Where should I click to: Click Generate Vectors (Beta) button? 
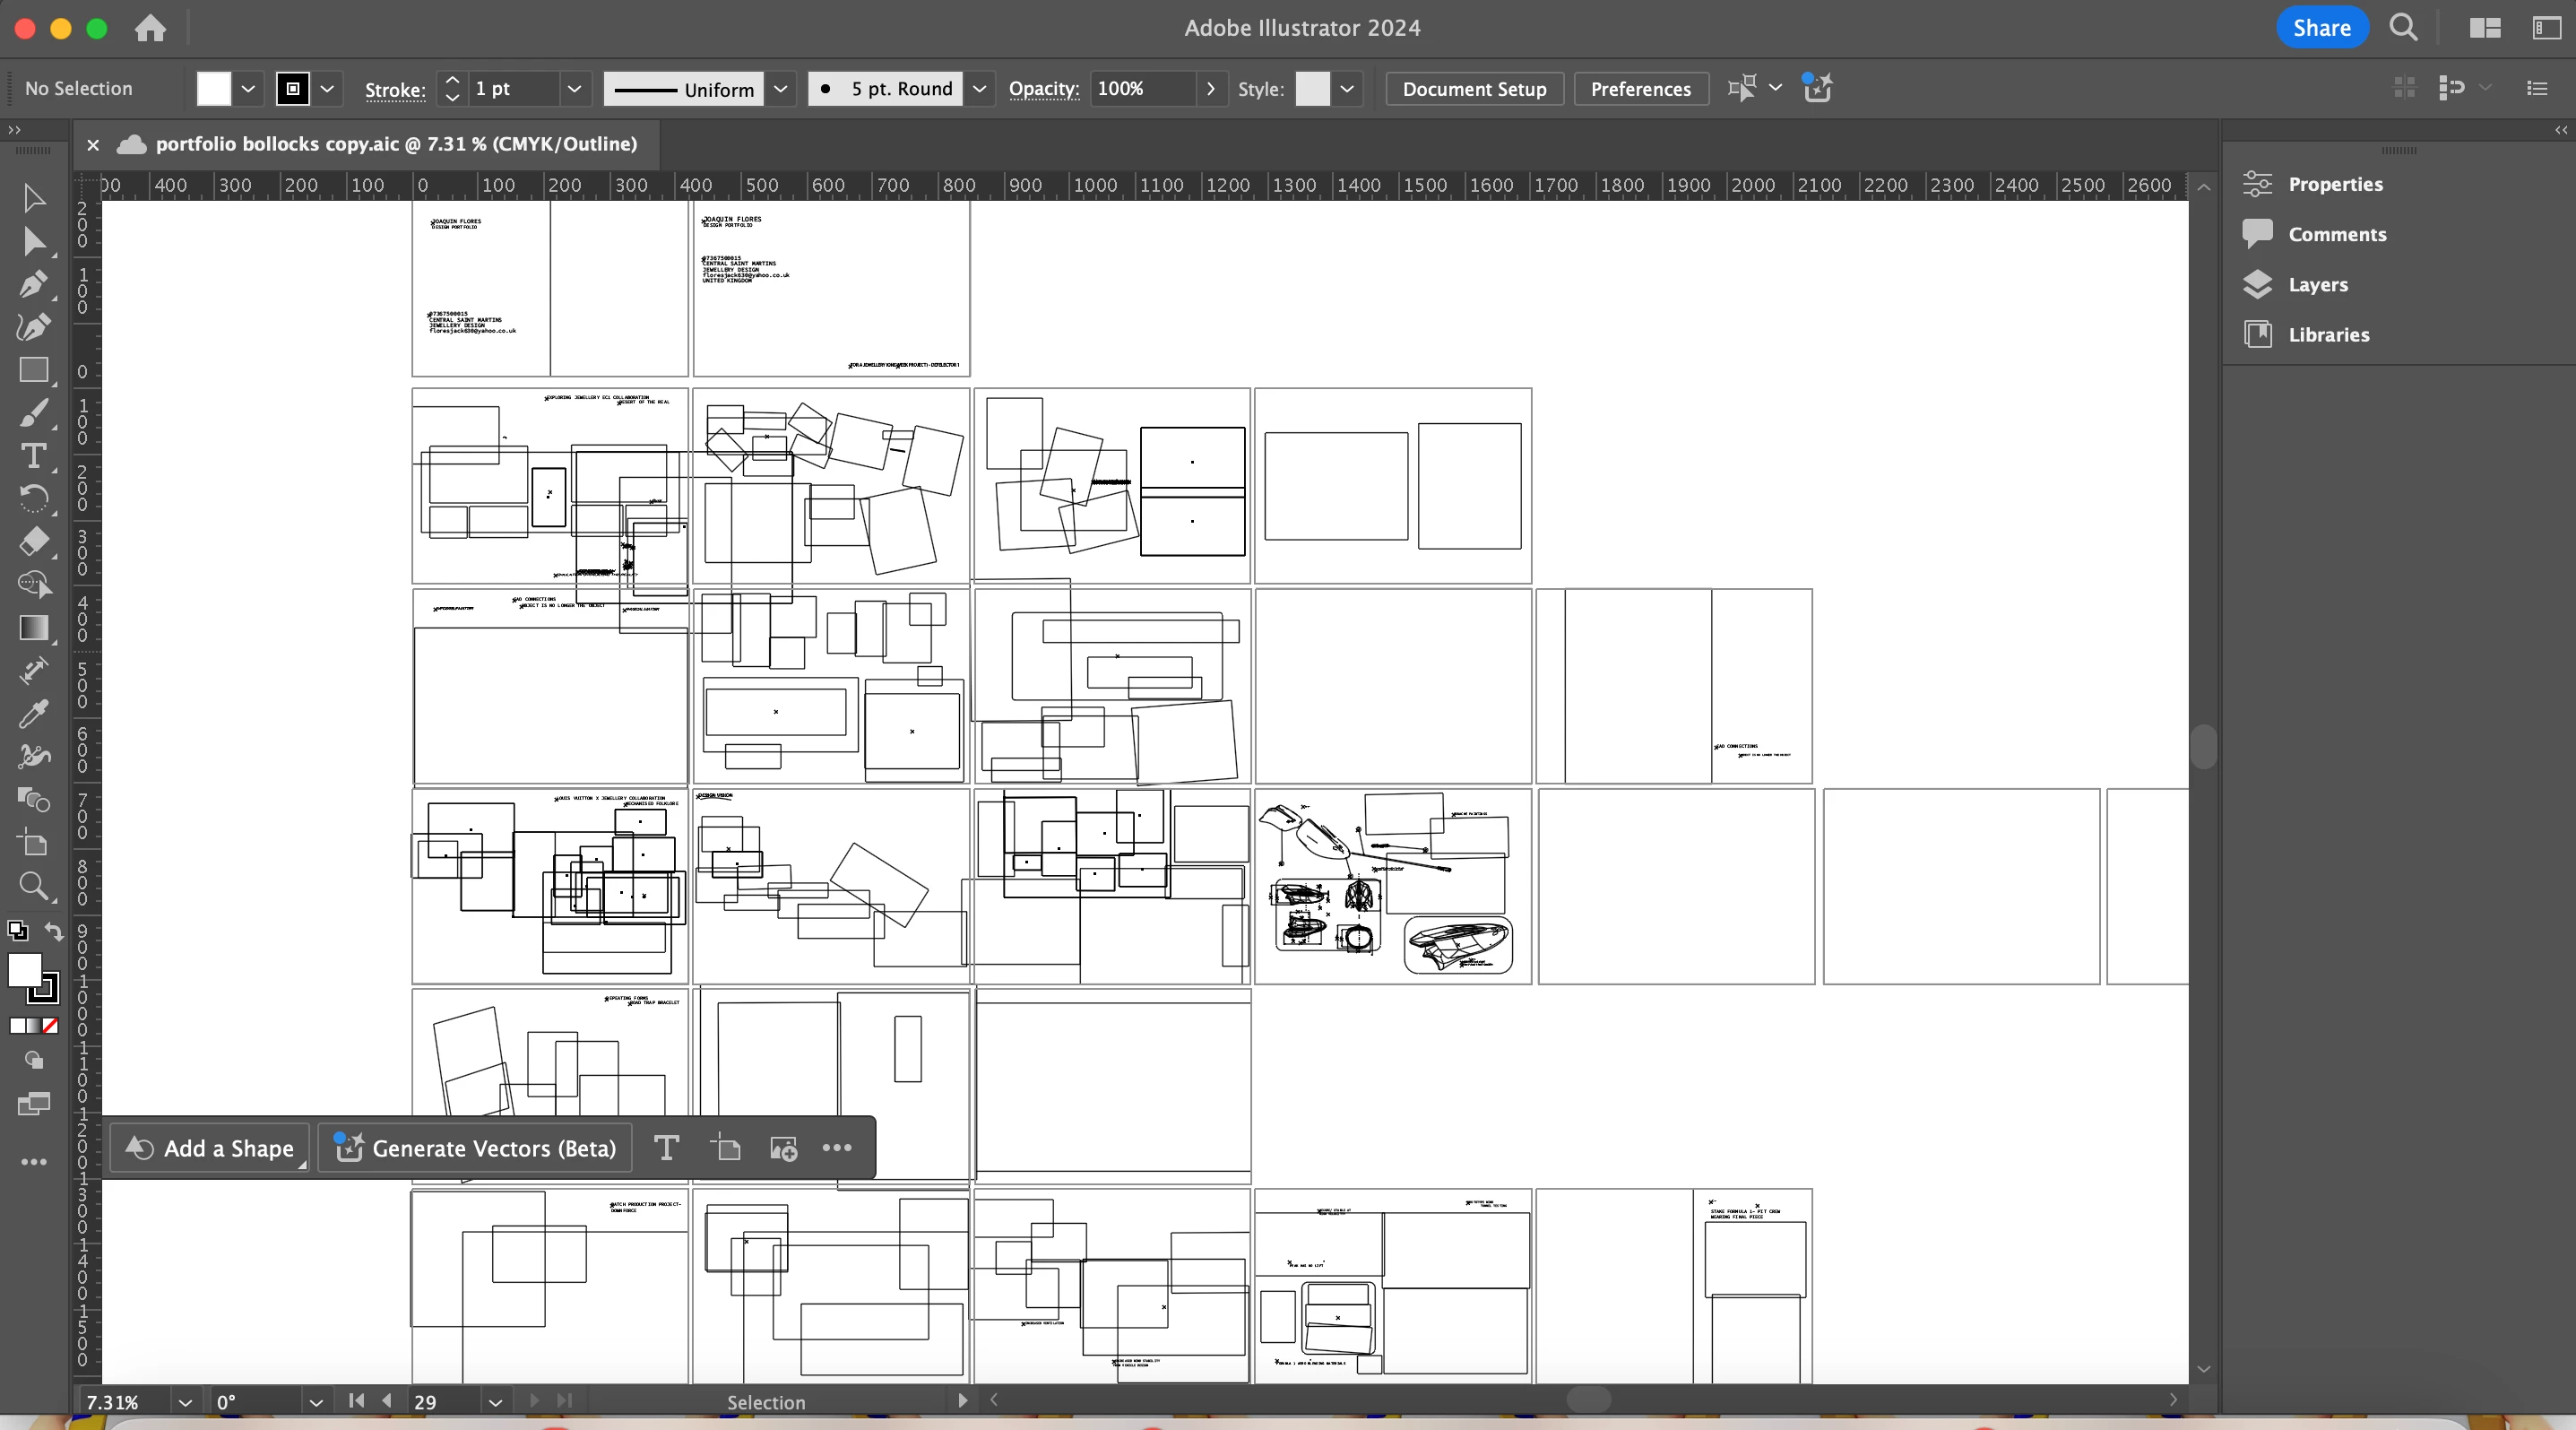[476, 1148]
